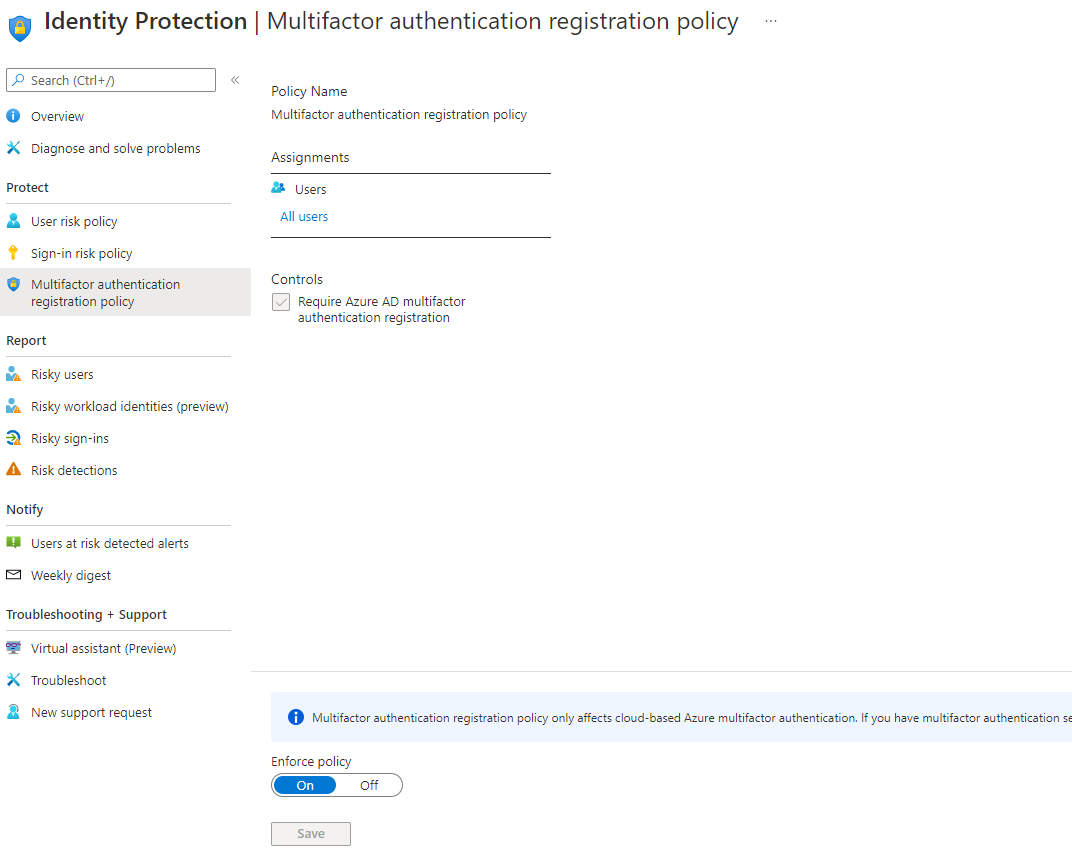
Task: Click the Troubleshoot tools icon
Action: (13, 679)
